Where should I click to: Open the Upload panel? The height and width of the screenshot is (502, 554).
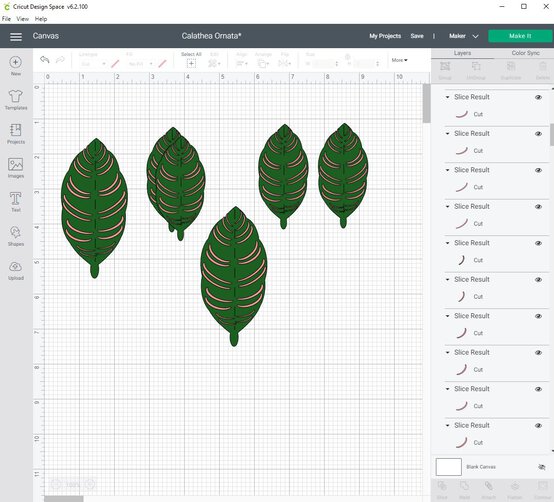coord(16,270)
